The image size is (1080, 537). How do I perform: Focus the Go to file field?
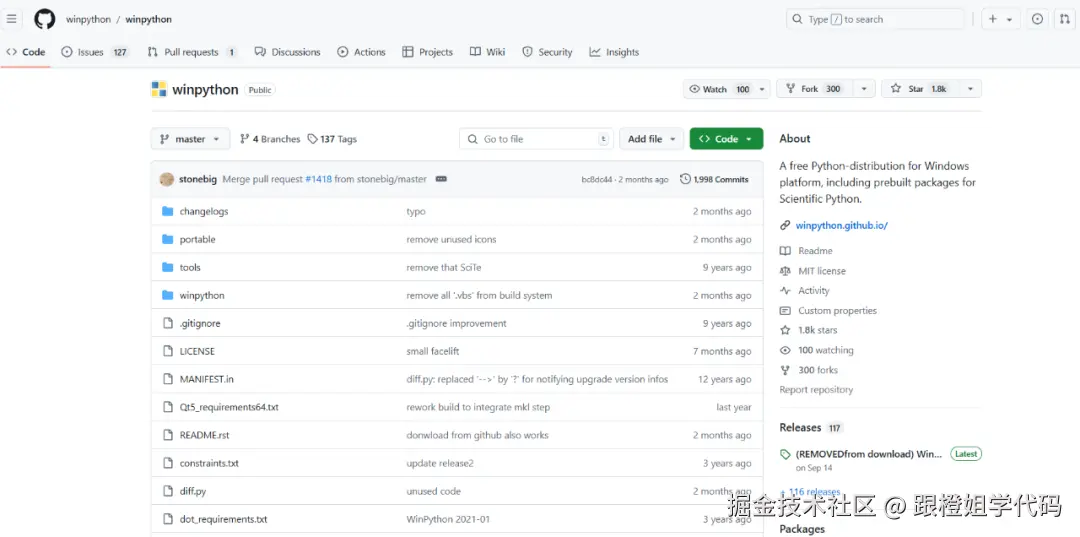point(537,138)
